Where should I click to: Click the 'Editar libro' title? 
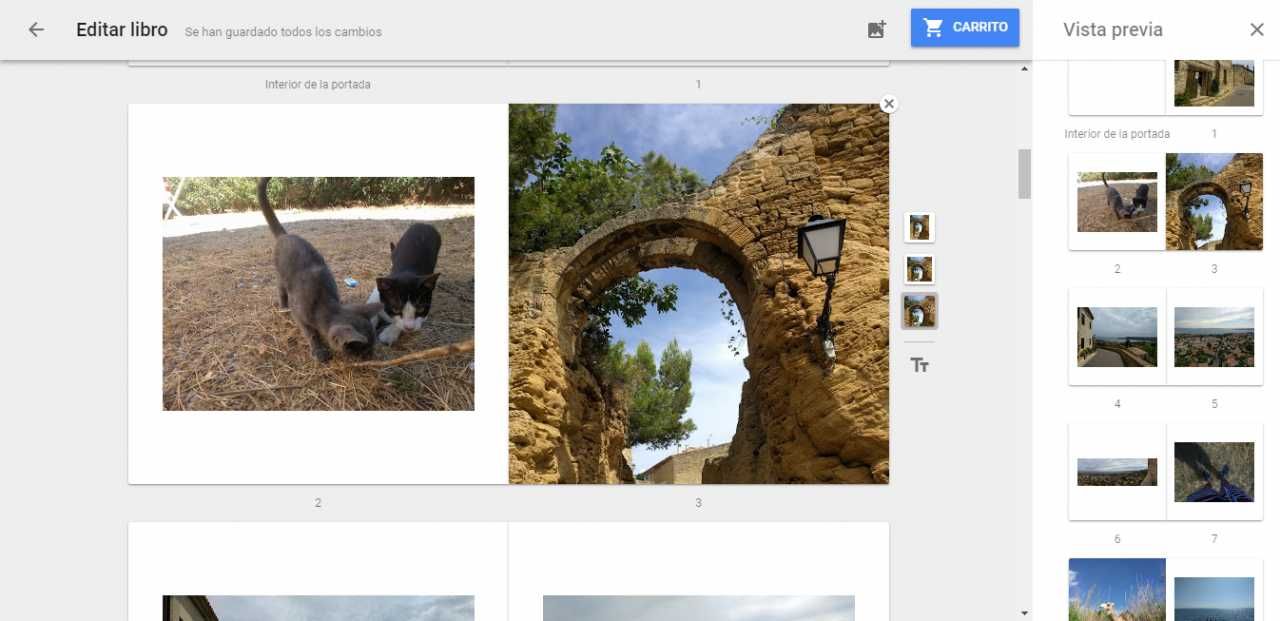(122, 30)
